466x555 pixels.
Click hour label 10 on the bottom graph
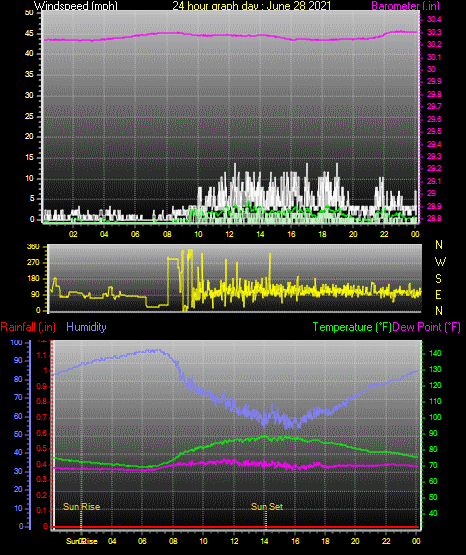203,541
